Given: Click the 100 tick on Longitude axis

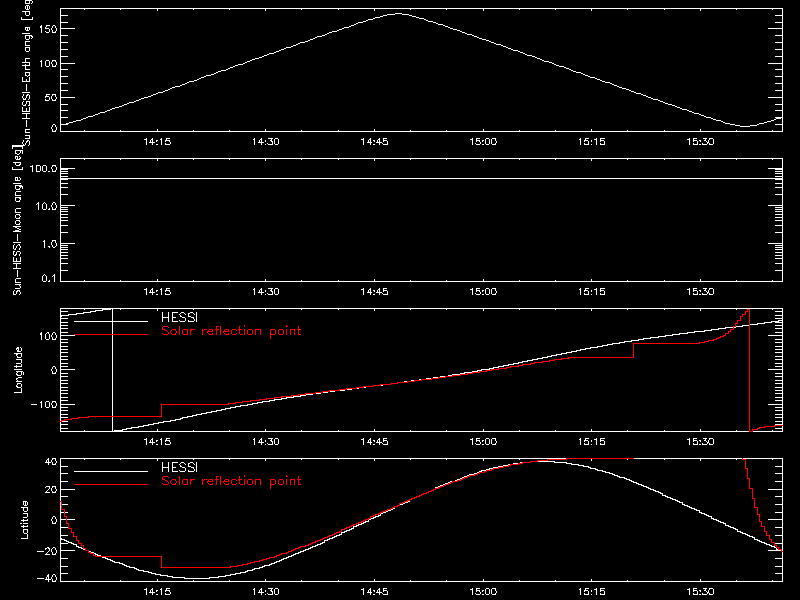Looking at the screenshot, I should tap(48, 336).
